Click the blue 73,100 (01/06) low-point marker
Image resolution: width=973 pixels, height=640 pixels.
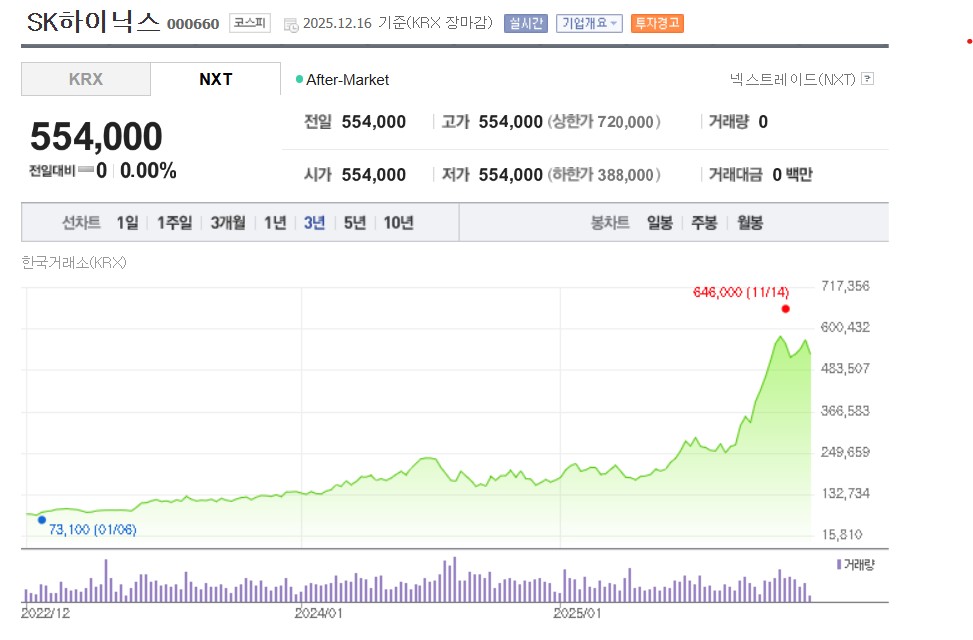coord(41,519)
